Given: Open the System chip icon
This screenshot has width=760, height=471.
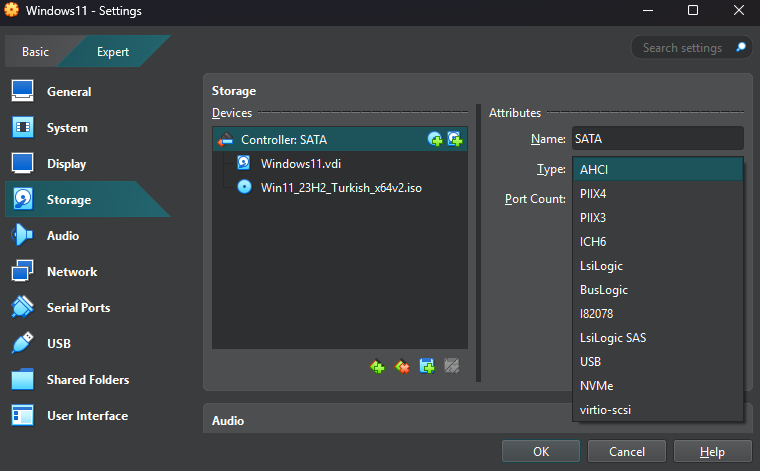Looking at the screenshot, I should click(x=22, y=127).
